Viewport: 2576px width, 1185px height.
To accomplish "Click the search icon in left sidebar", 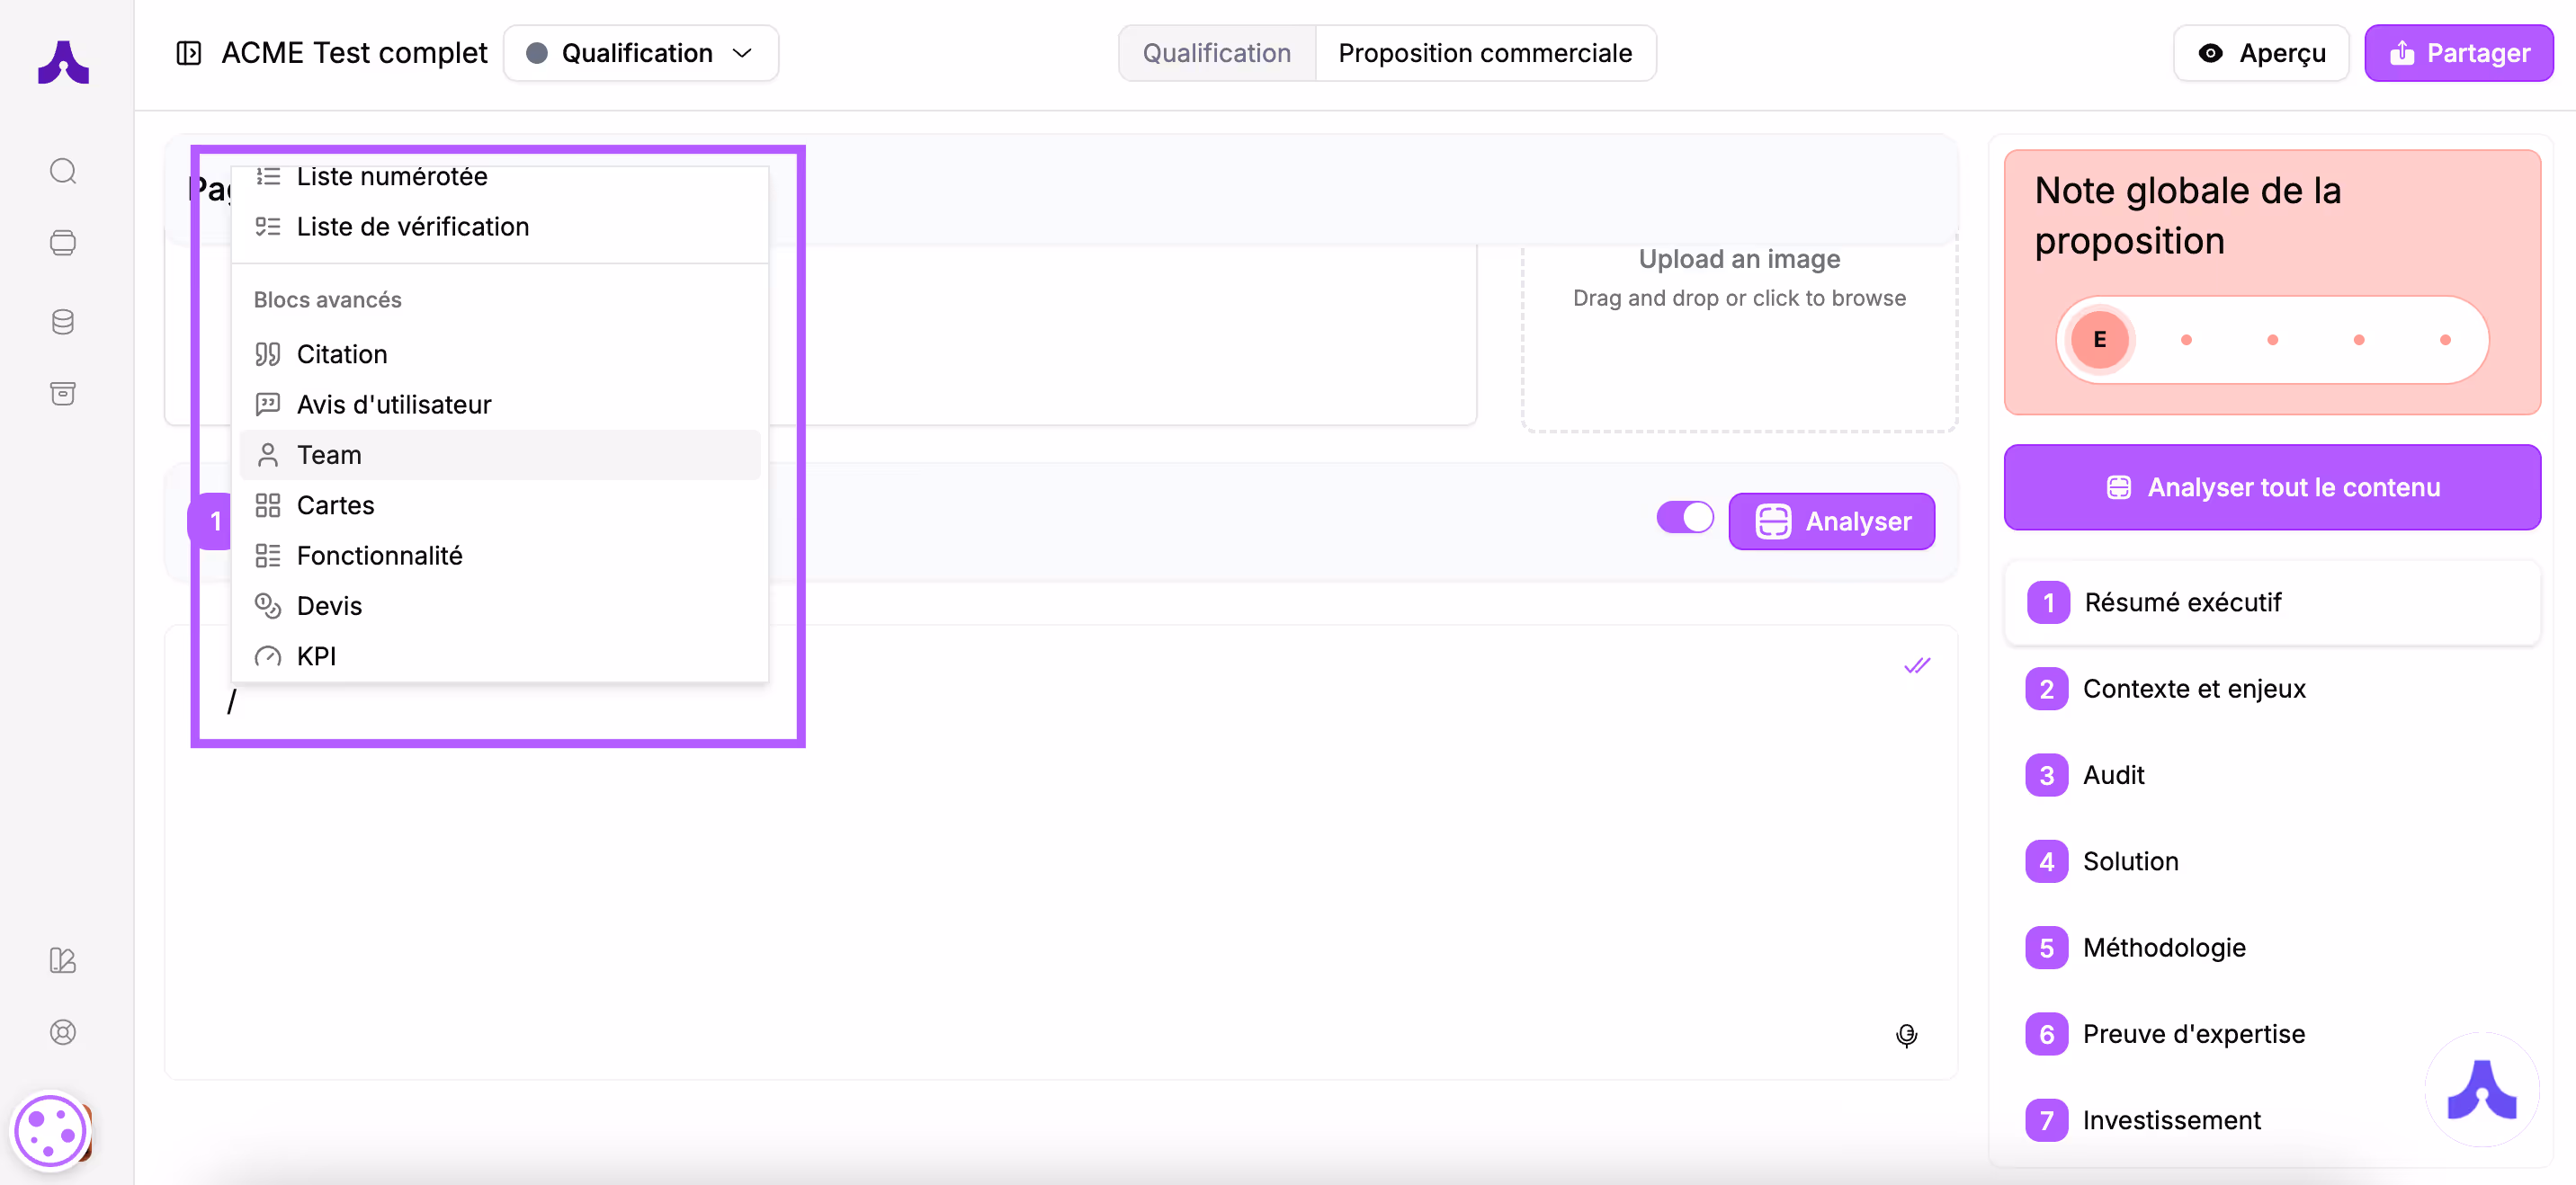I will click(x=63, y=171).
